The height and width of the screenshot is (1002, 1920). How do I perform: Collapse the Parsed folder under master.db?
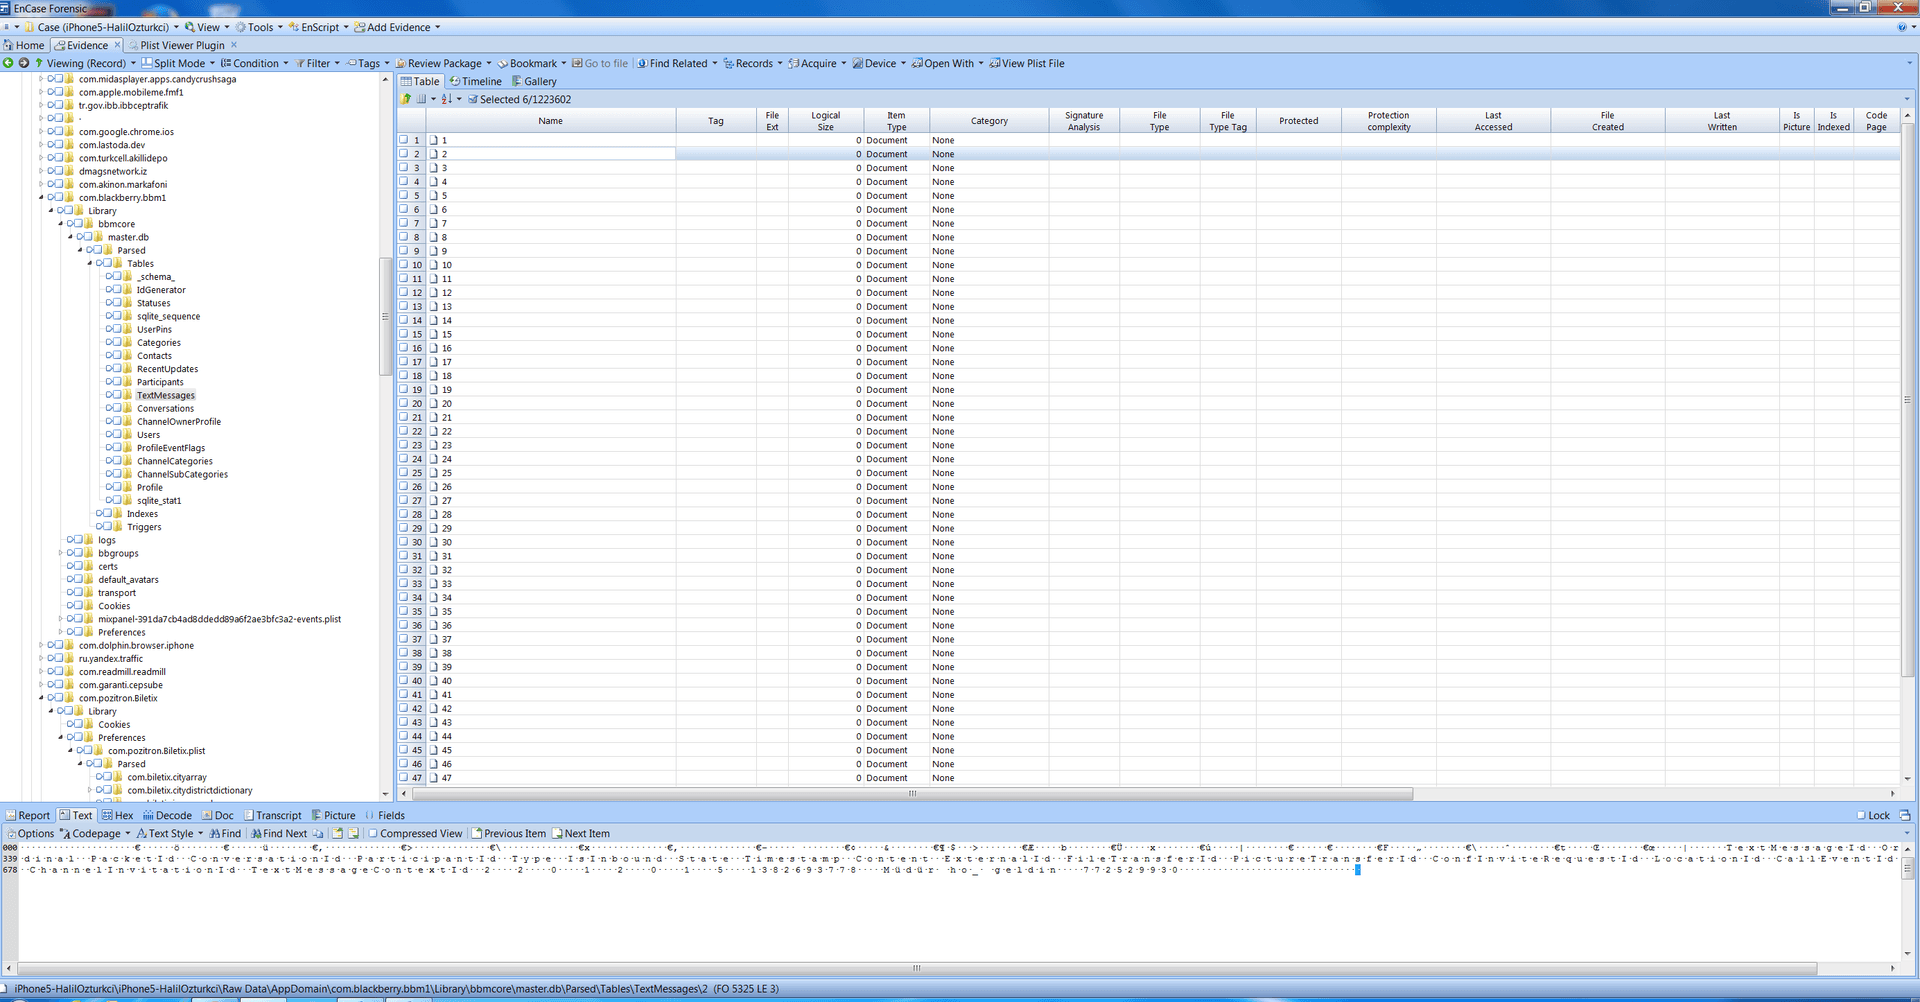tap(80, 250)
